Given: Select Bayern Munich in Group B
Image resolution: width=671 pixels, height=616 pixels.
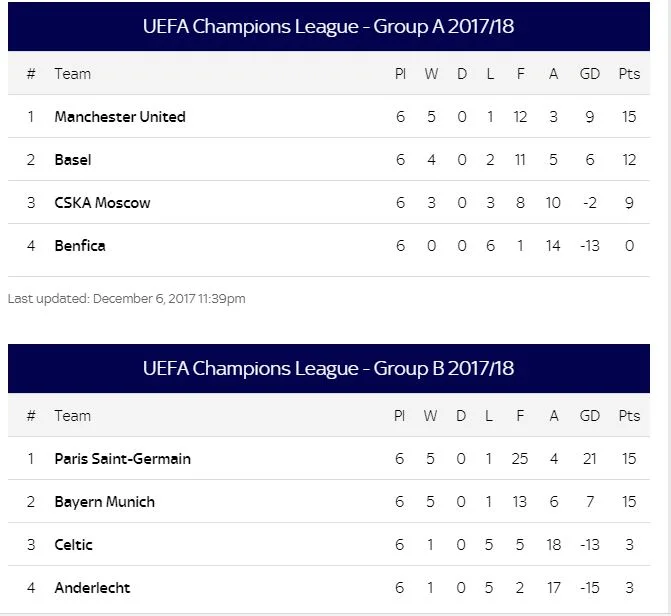Looking at the screenshot, I should pos(104,502).
